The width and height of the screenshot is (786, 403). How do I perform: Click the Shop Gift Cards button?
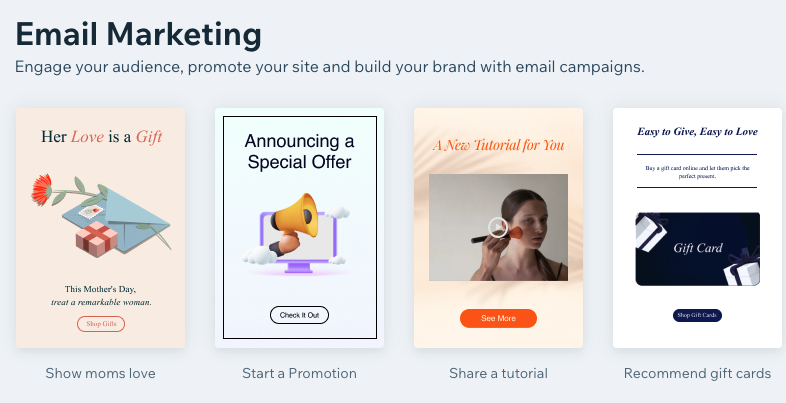pos(697,315)
